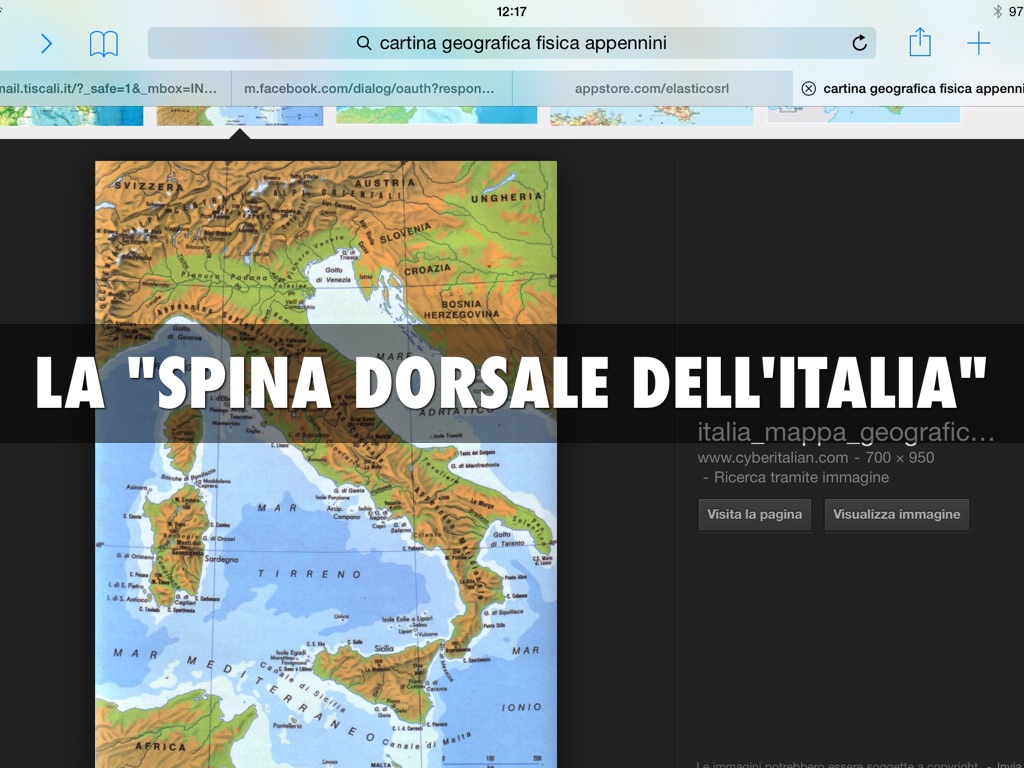Viewport: 1024px width, 768px height.
Task: Add a new tab with the plus icon
Action: pyautogui.click(x=978, y=43)
